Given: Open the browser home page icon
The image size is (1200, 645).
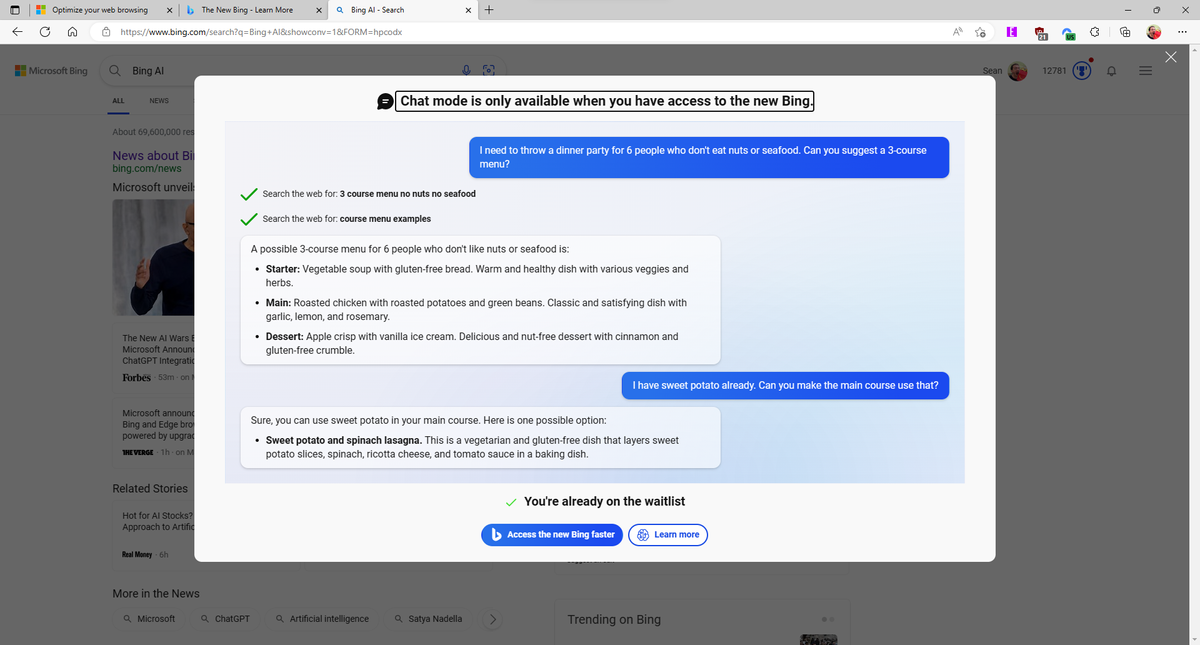Looking at the screenshot, I should tap(73, 32).
